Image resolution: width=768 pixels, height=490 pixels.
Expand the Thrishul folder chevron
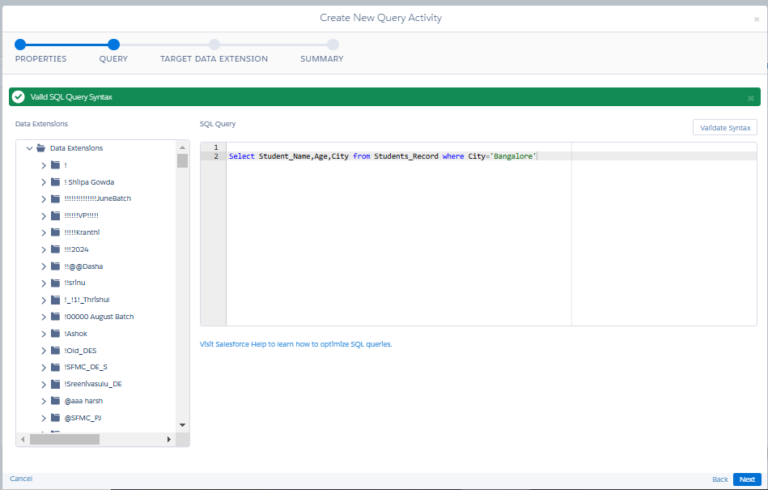[44, 300]
